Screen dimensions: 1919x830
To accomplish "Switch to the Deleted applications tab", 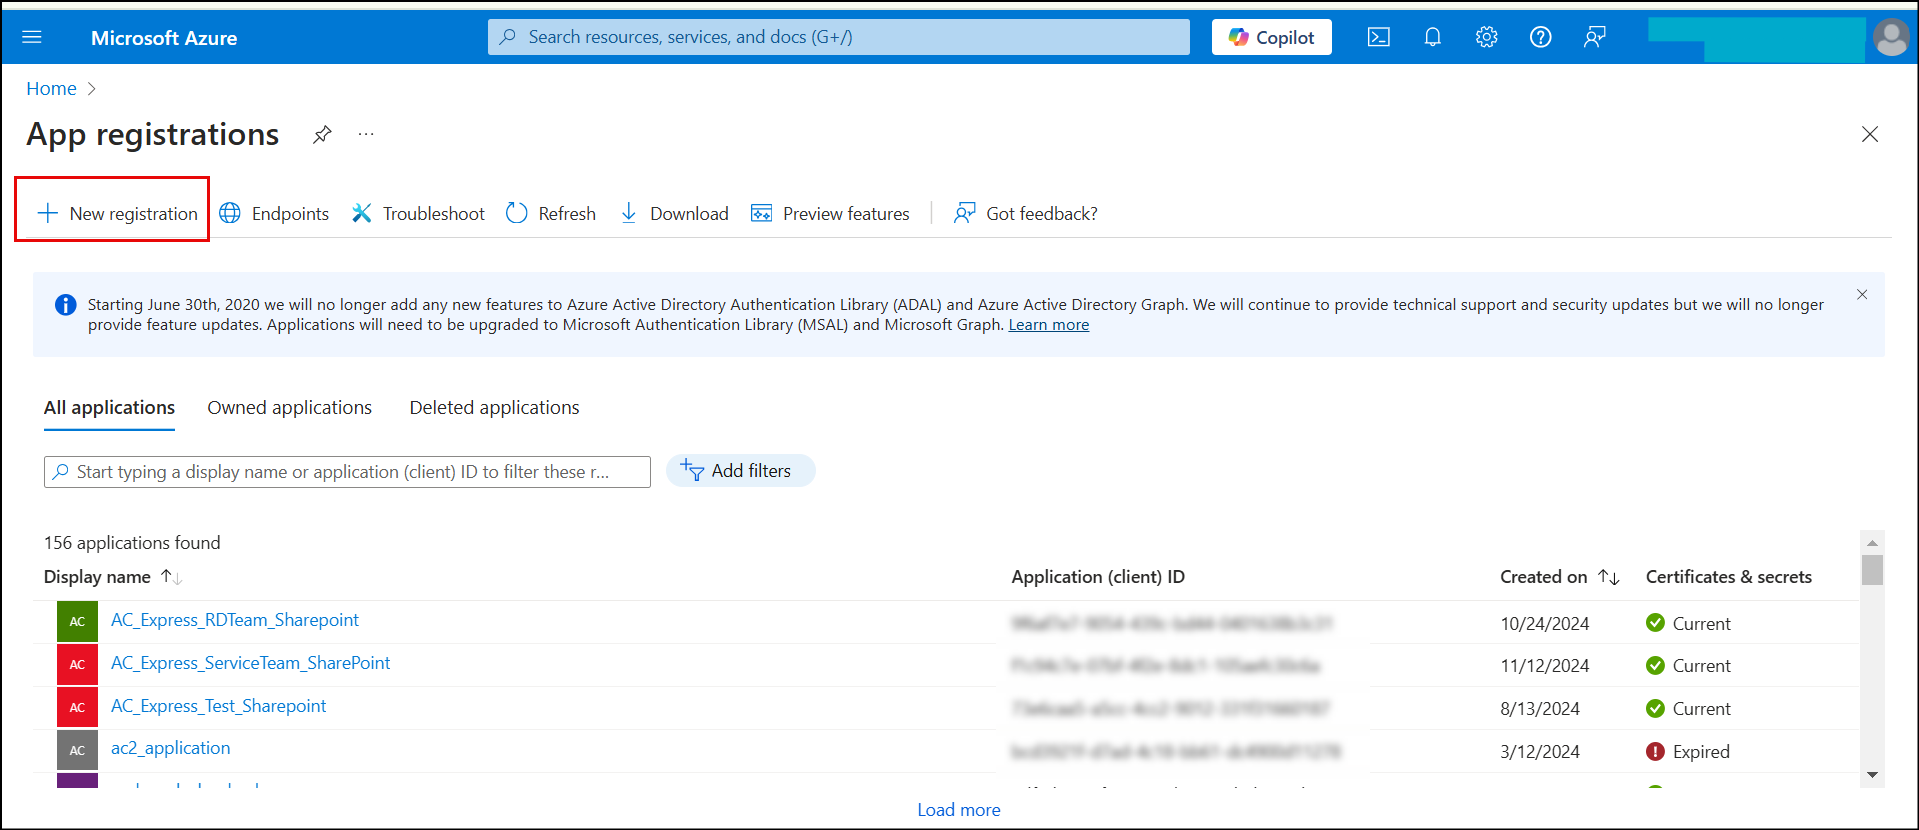I will [494, 407].
